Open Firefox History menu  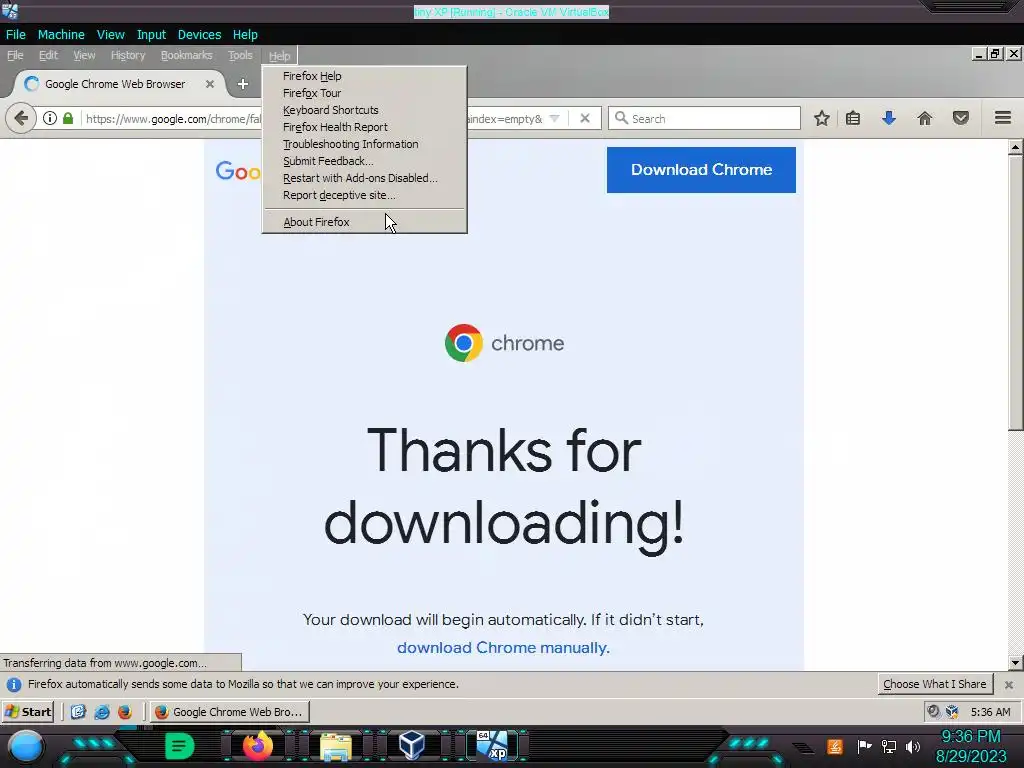point(128,56)
